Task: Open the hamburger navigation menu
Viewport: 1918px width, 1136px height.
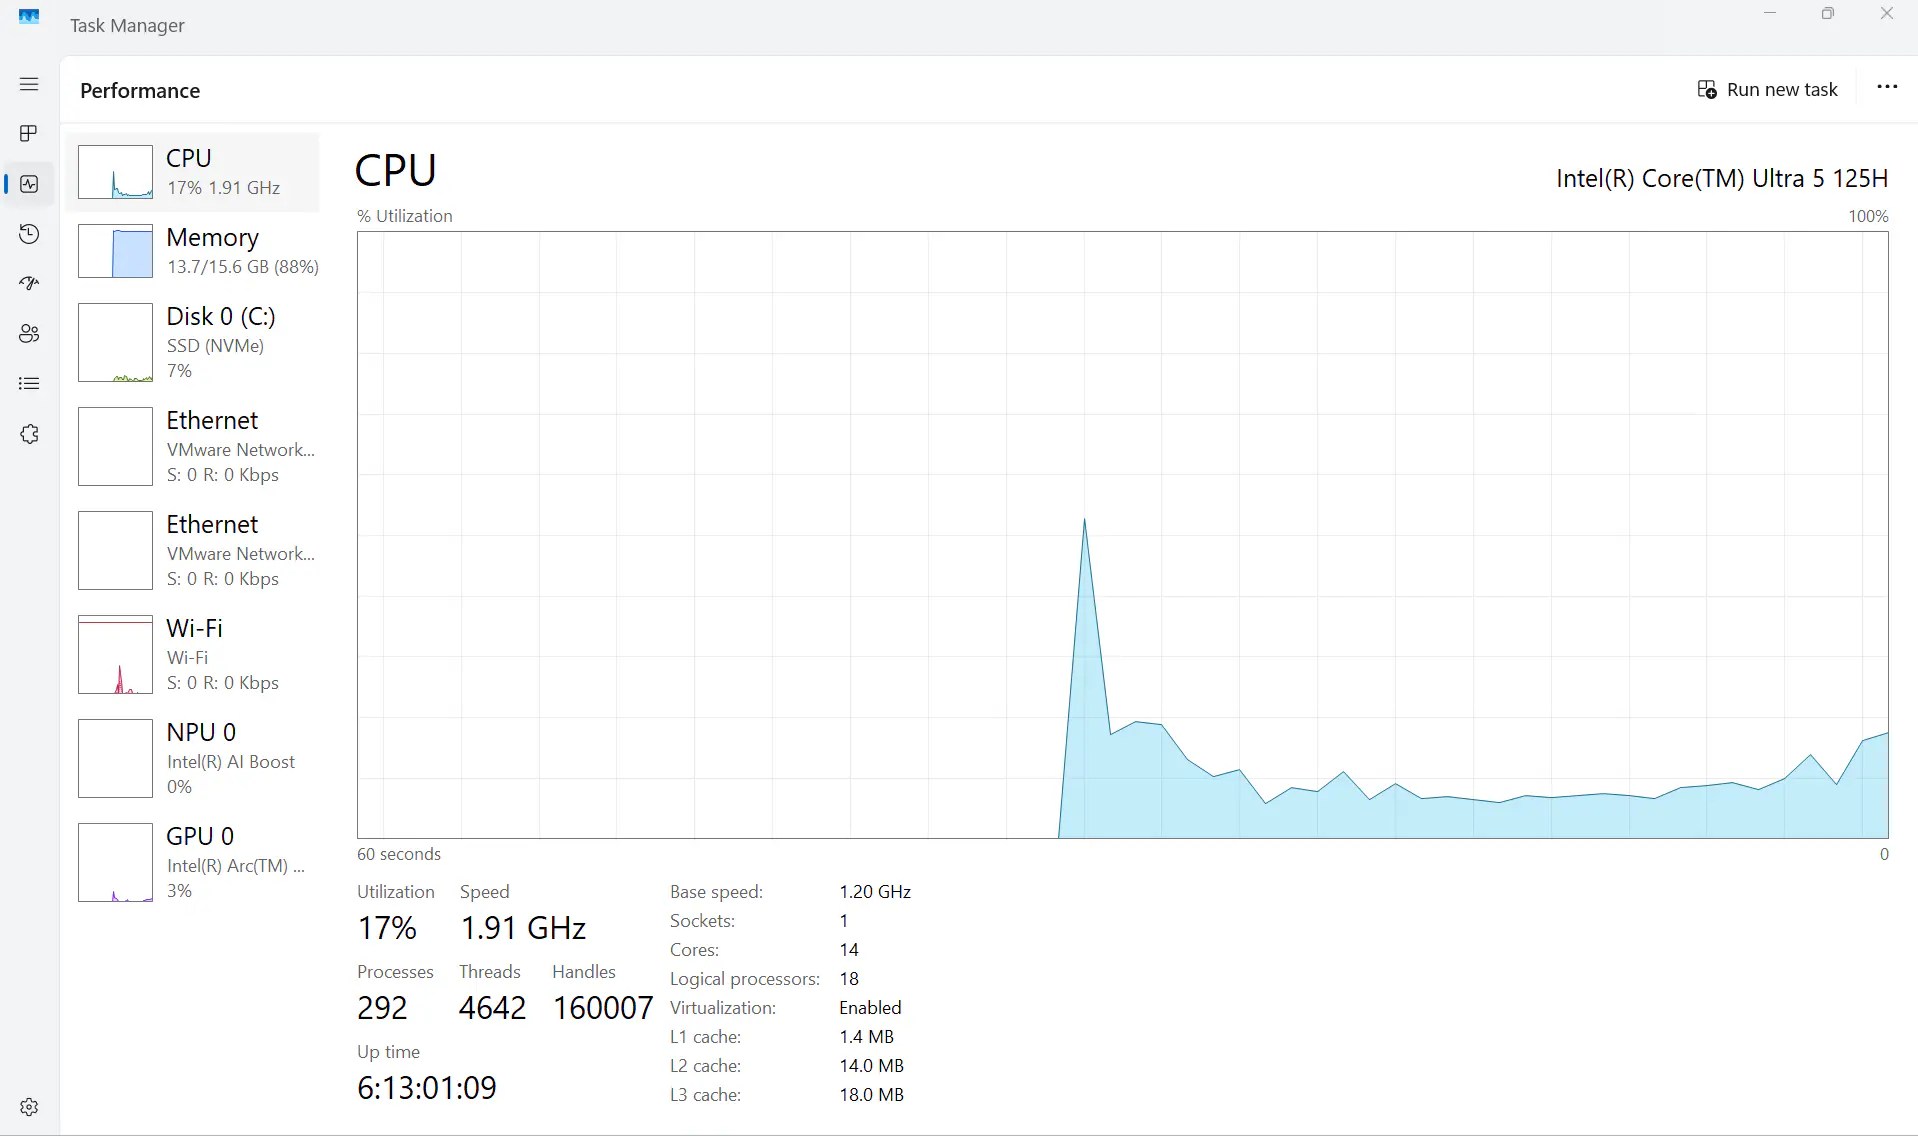Action: [x=29, y=84]
